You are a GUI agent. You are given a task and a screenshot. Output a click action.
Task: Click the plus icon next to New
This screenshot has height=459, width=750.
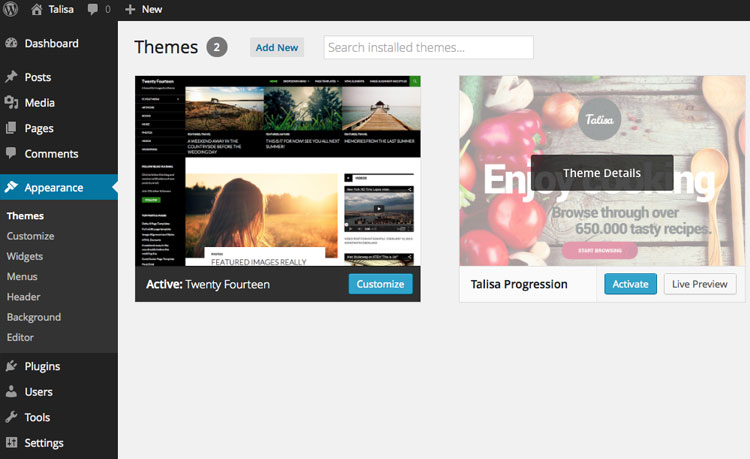pyautogui.click(x=130, y=10)
